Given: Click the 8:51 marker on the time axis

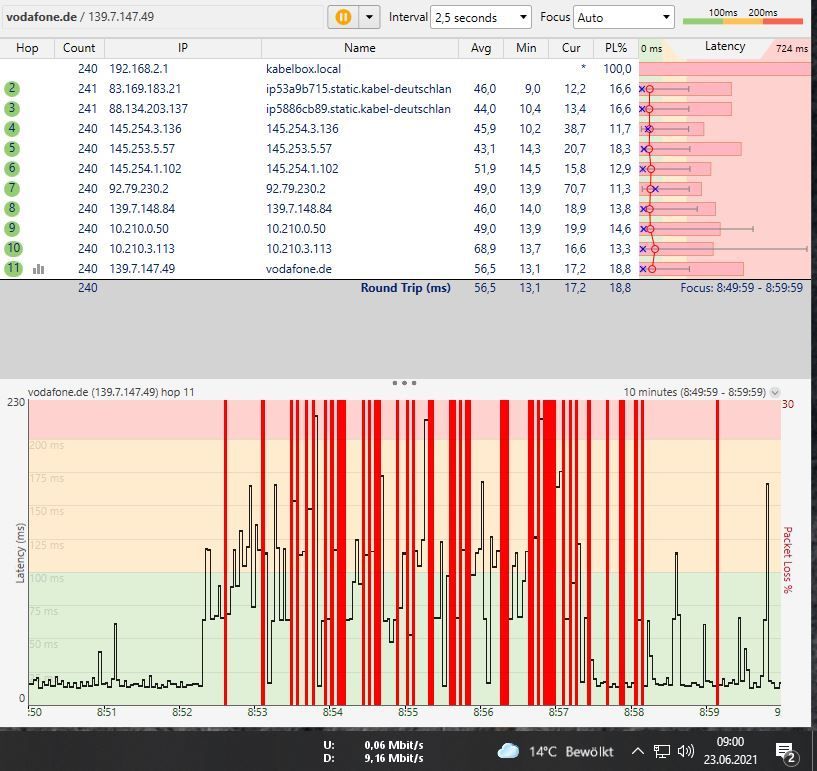Looking at the screenshot, I should tap(106, 712).
